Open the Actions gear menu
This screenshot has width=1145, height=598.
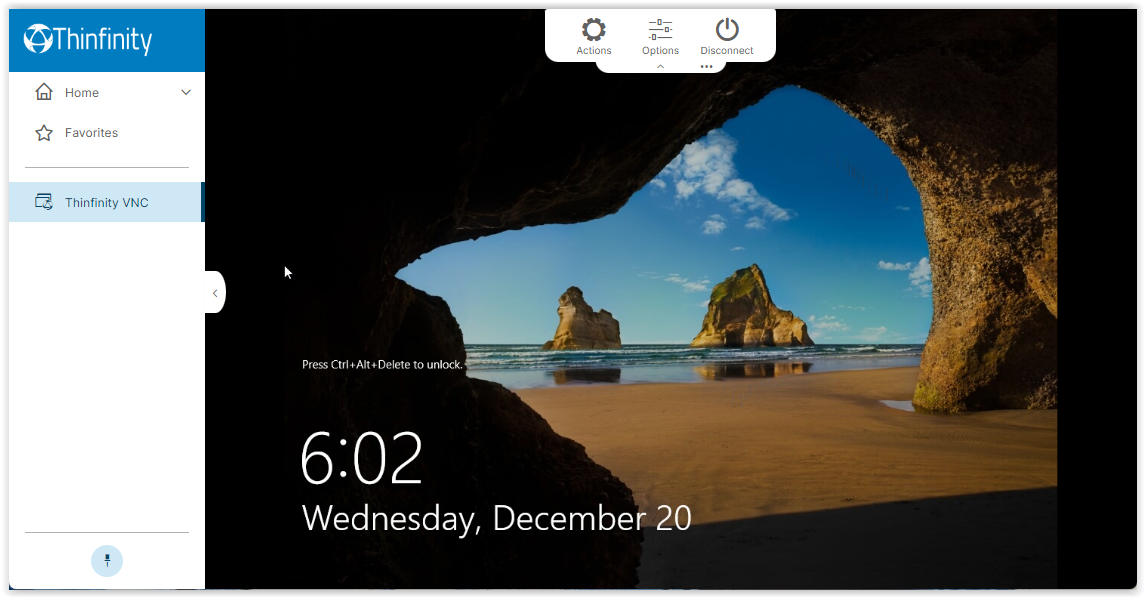593,36
